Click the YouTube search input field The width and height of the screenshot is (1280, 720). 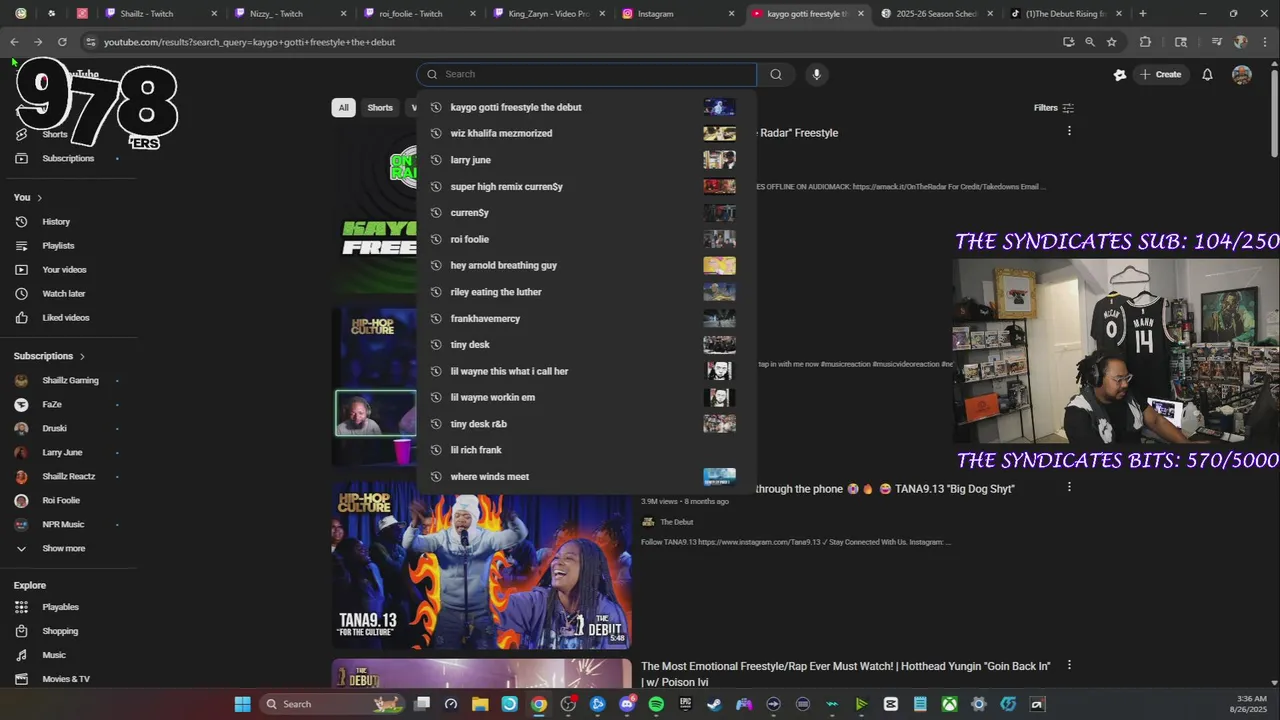(587, 74)
